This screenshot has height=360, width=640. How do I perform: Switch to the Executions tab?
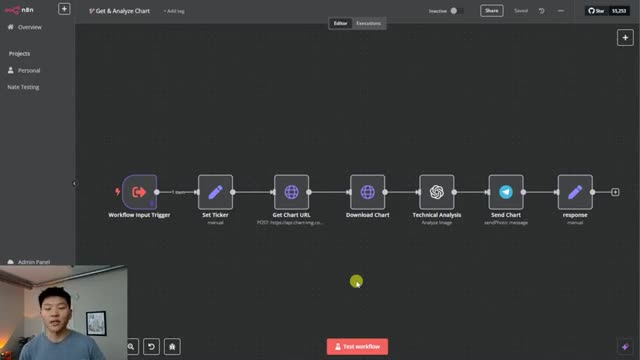pyautogui.click(x=369, y=23)
